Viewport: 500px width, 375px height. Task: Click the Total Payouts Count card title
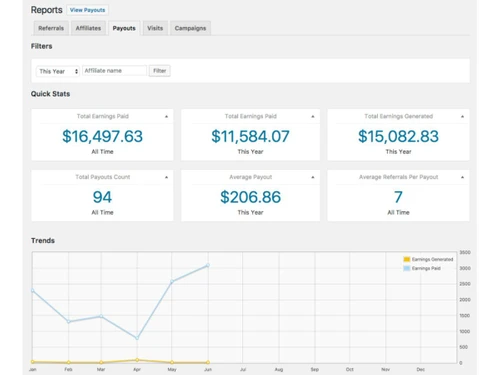103,177
